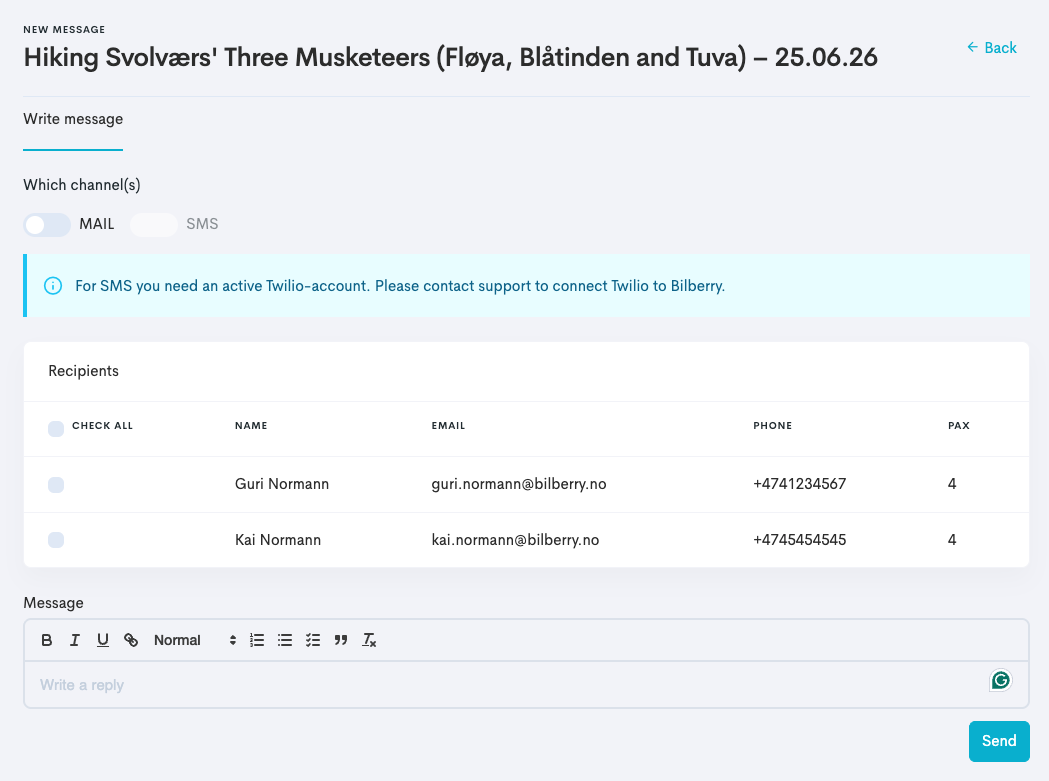
Task: Enable the MAIL channel toggle
Action: click(47, 225)
